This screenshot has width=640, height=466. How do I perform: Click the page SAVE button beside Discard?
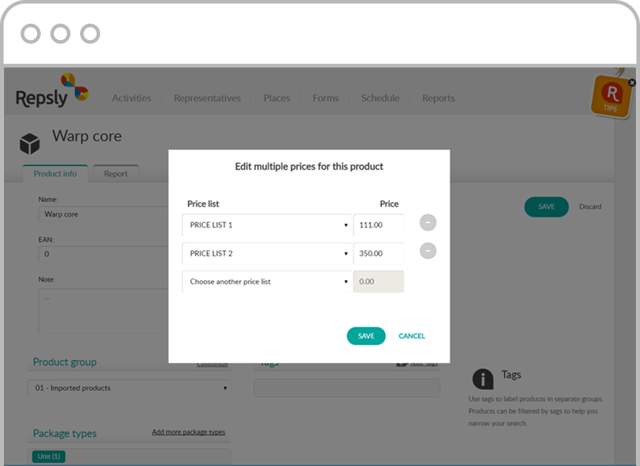tap(546, 206)
